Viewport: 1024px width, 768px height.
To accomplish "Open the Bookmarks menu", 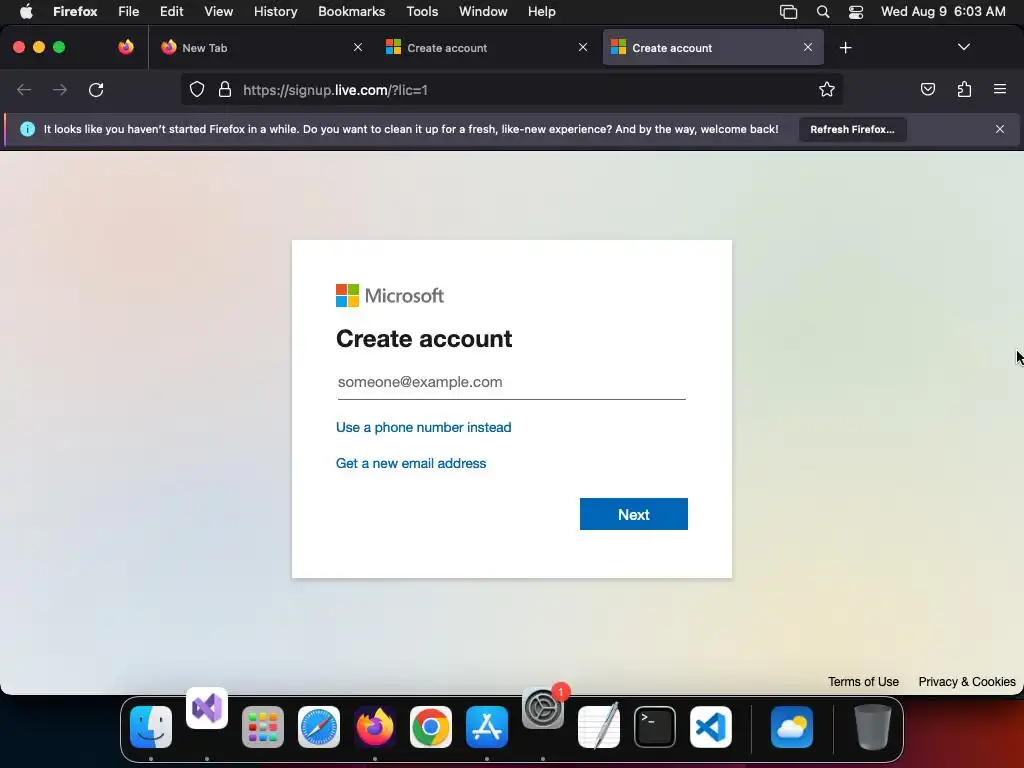I will pyautogui.click(x=351, y=11).
